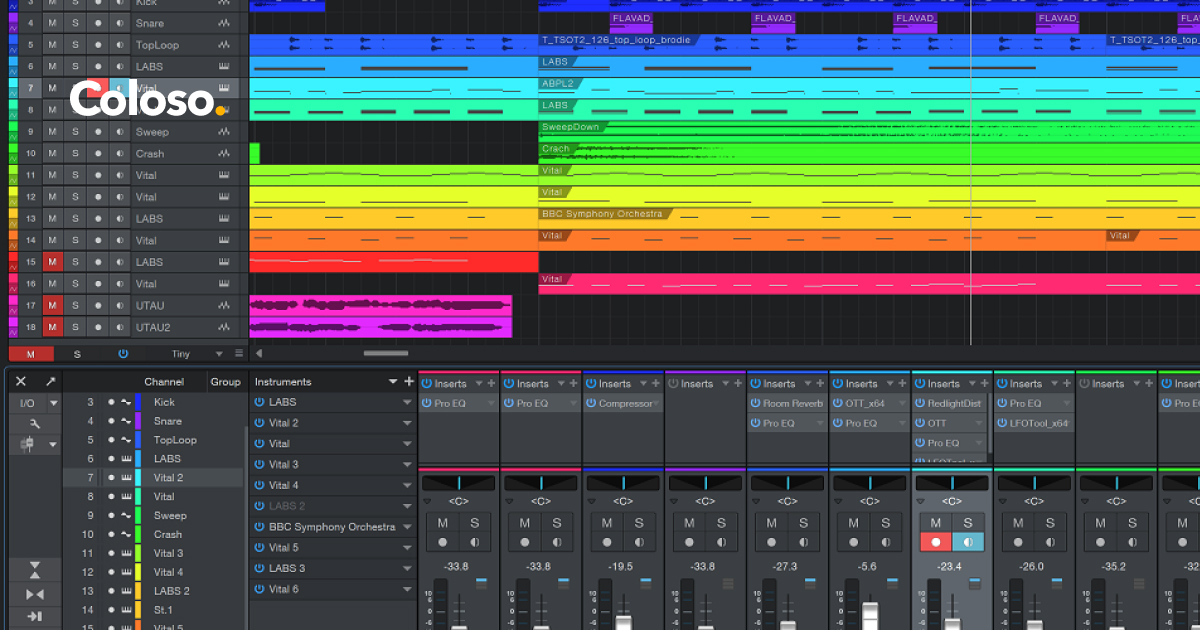Select the Compressor insert effect
Image resolution: width=1200 pixels, height=630 pixels.
(x=625, y=404)
